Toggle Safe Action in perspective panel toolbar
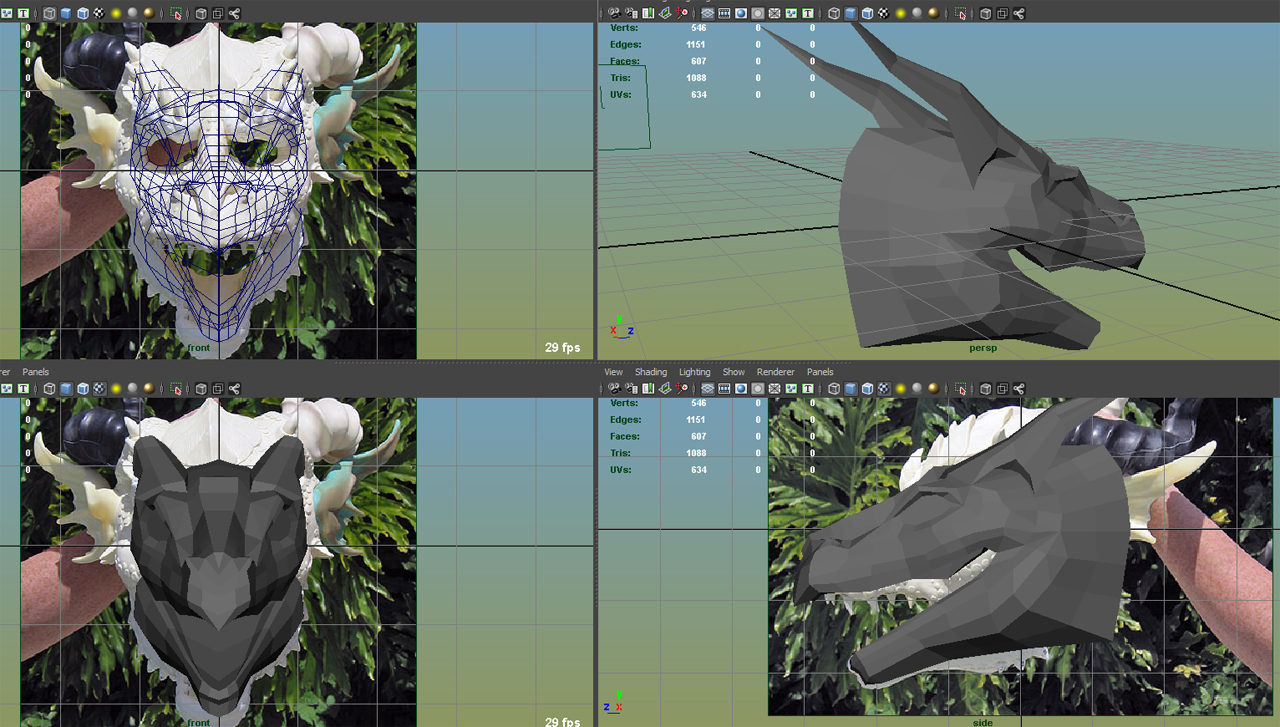The width and height of the screenshot is (1280, 727). click(790, 14)
